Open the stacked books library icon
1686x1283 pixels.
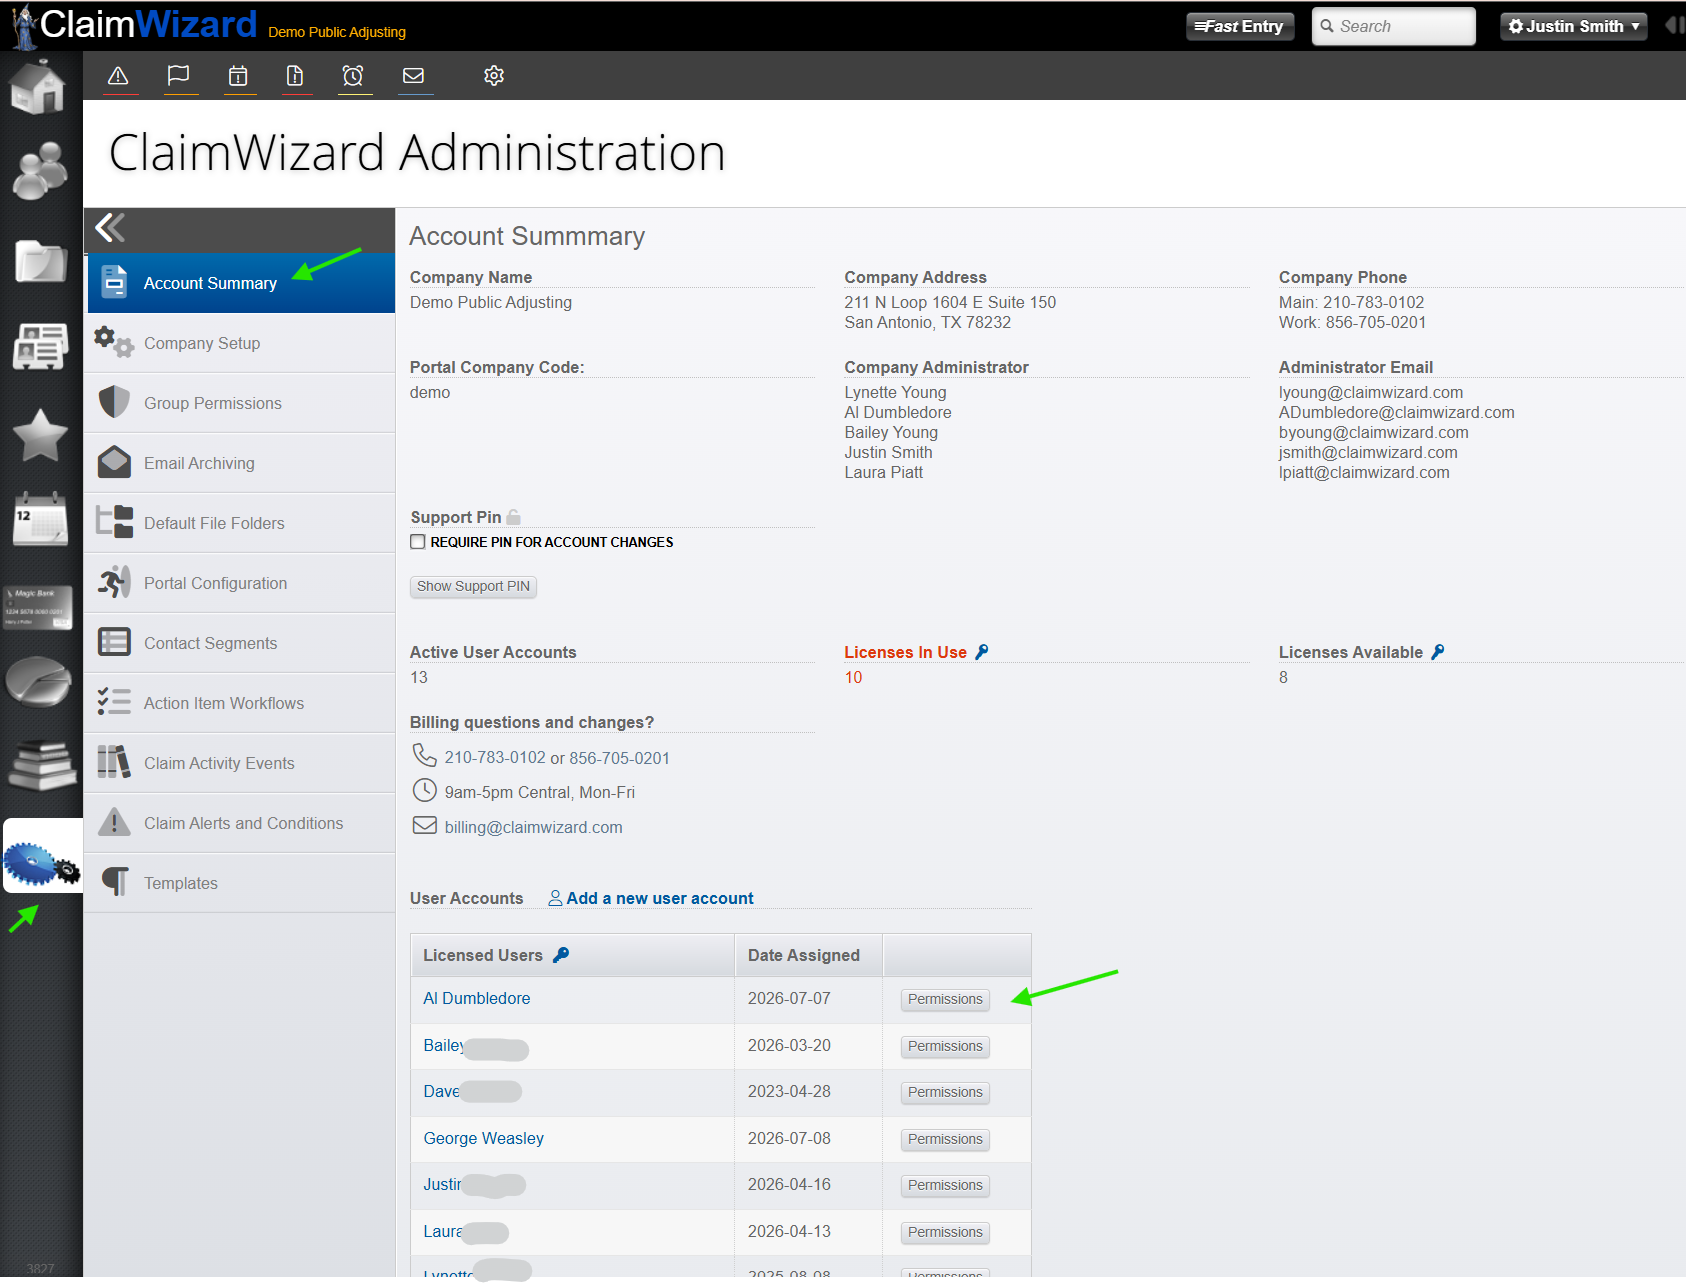[x=41, y=765]
